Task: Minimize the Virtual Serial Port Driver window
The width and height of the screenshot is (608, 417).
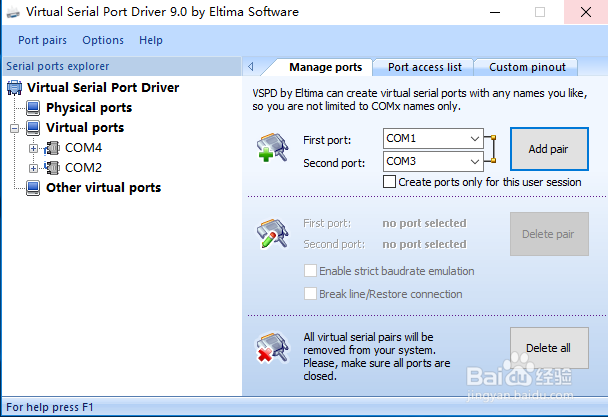Action: click(495, 12)
